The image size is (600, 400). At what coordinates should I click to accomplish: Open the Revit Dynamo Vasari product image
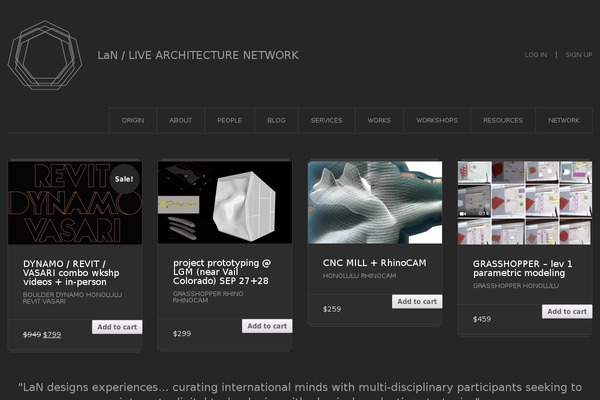(75, 203)
